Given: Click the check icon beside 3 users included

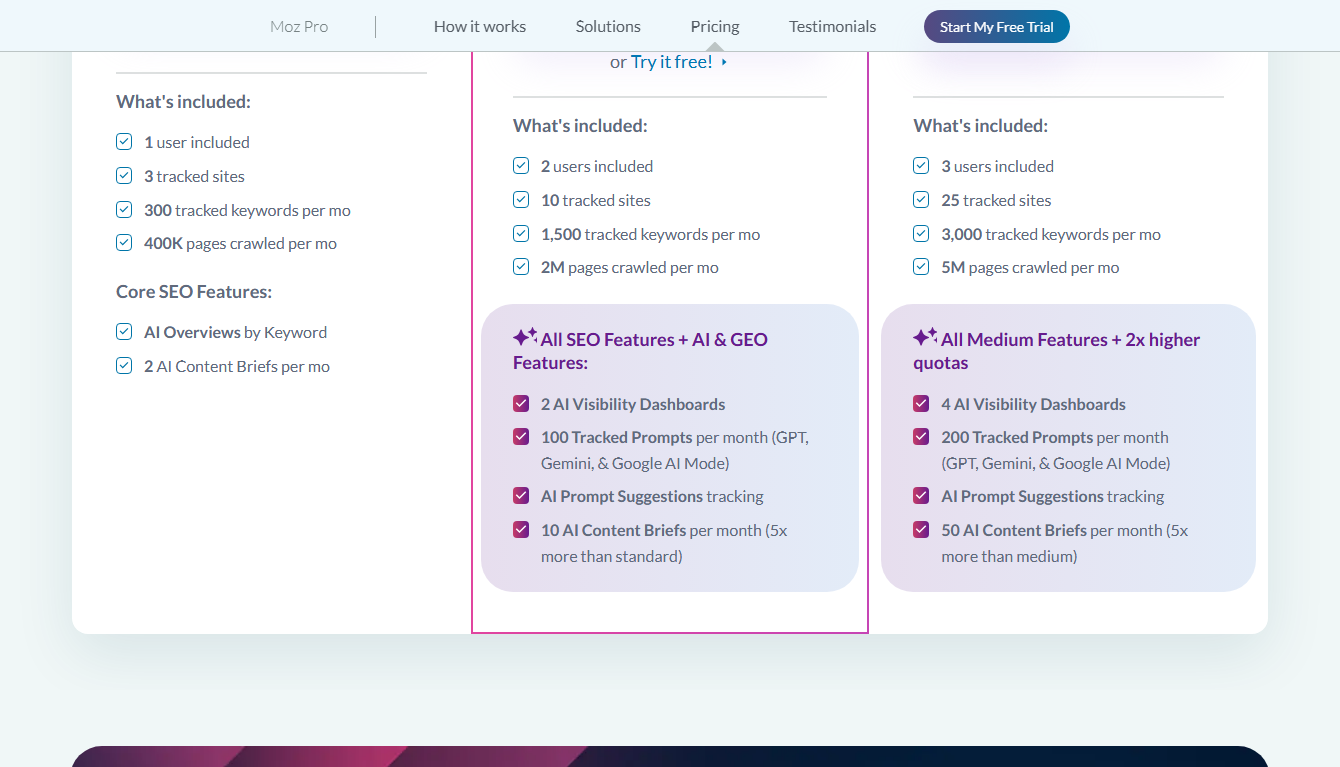Looking at the screenshot, I should pyautogui.click(x=921, y=166).
